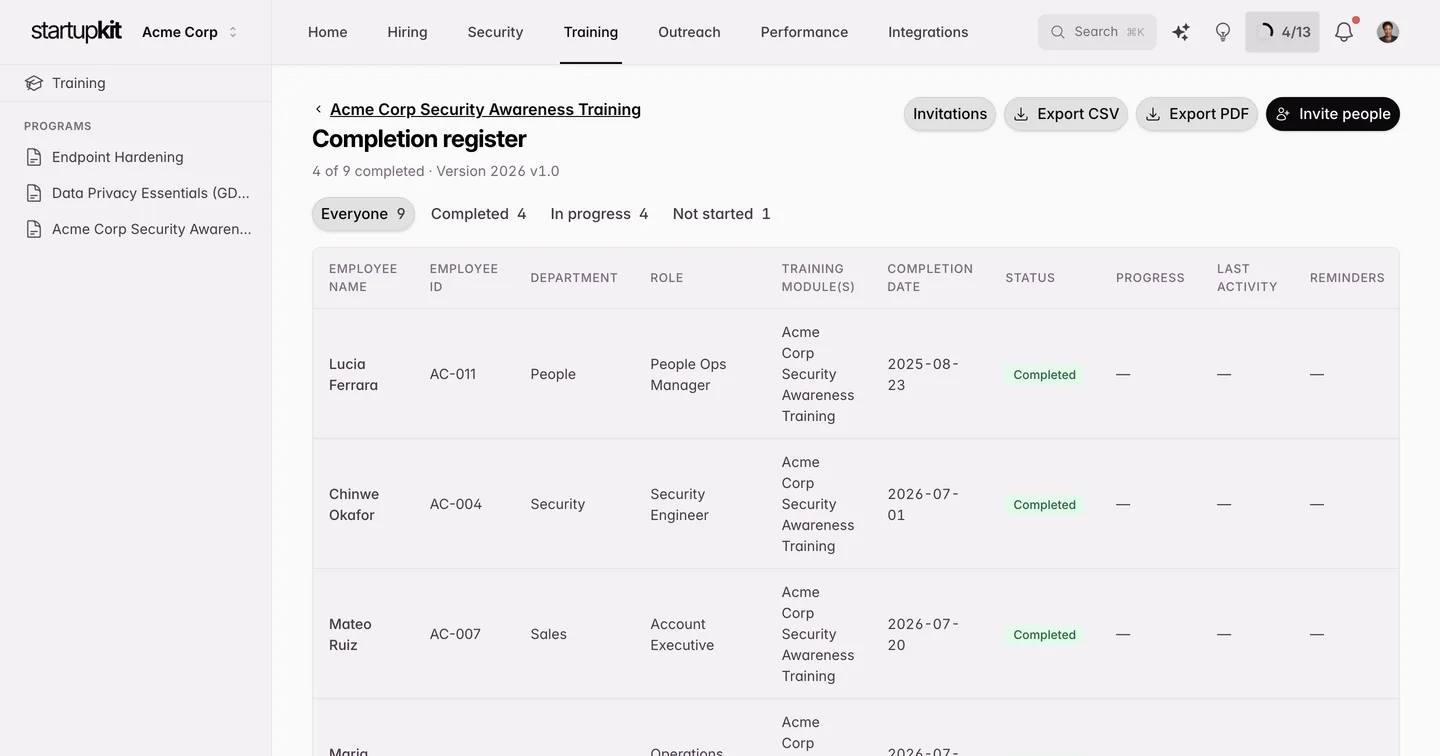Export the register as PDF
Screen dimensions: 1440x756
tap(1197, 114)
